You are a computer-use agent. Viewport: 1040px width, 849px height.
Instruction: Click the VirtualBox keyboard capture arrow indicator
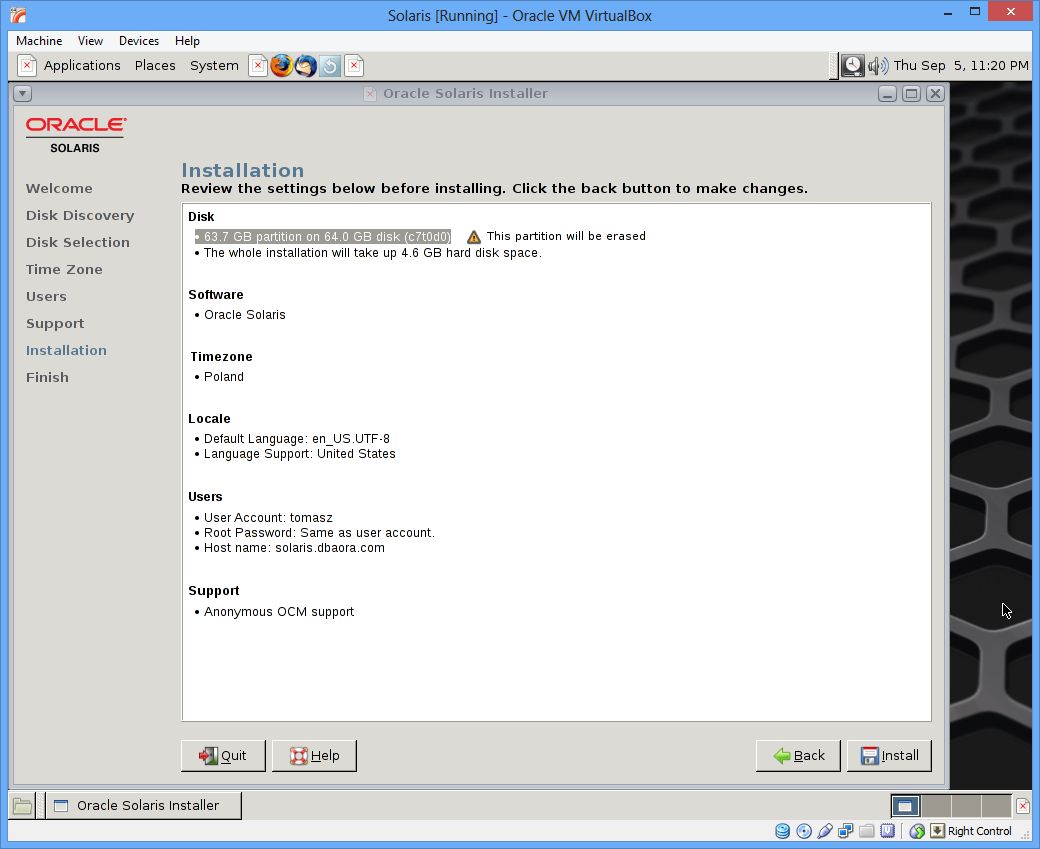coord(937,831)
